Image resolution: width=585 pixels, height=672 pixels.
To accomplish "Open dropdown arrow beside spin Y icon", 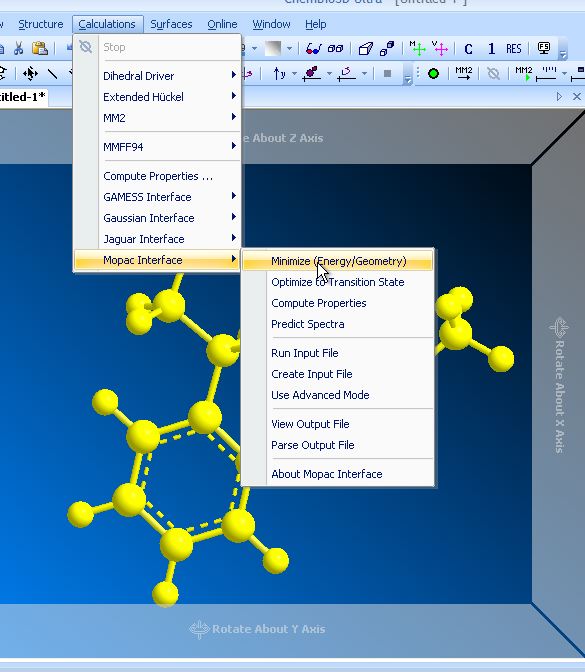I will 294,74.
